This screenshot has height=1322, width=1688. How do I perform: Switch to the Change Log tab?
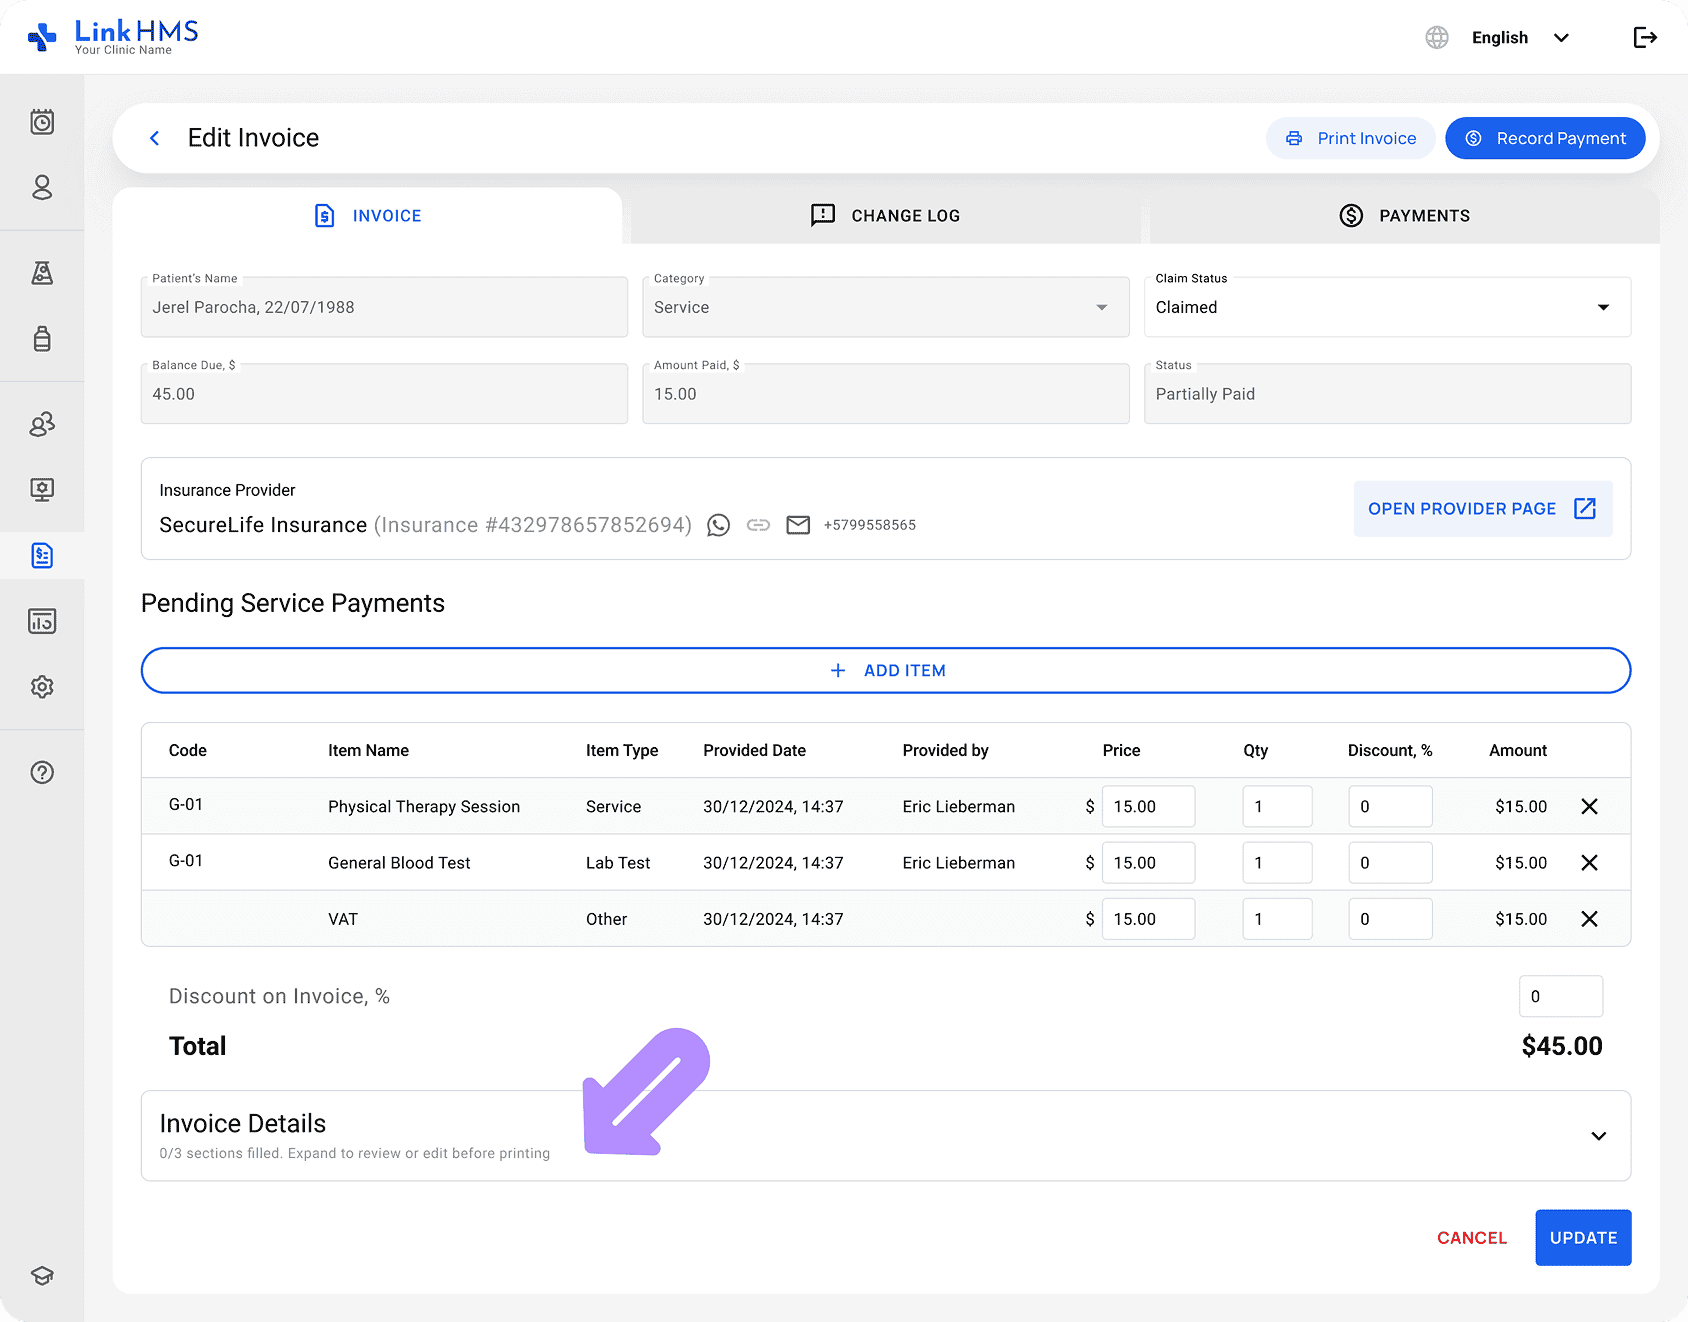click(884, 215)
